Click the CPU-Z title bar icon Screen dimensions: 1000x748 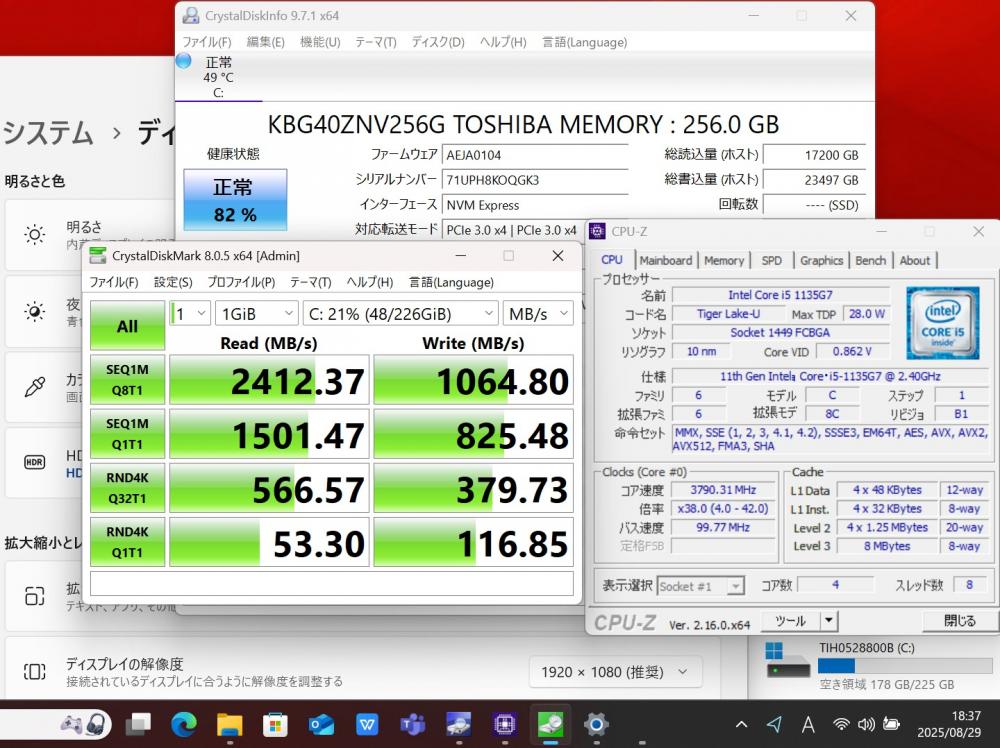[x=597, y=231]
